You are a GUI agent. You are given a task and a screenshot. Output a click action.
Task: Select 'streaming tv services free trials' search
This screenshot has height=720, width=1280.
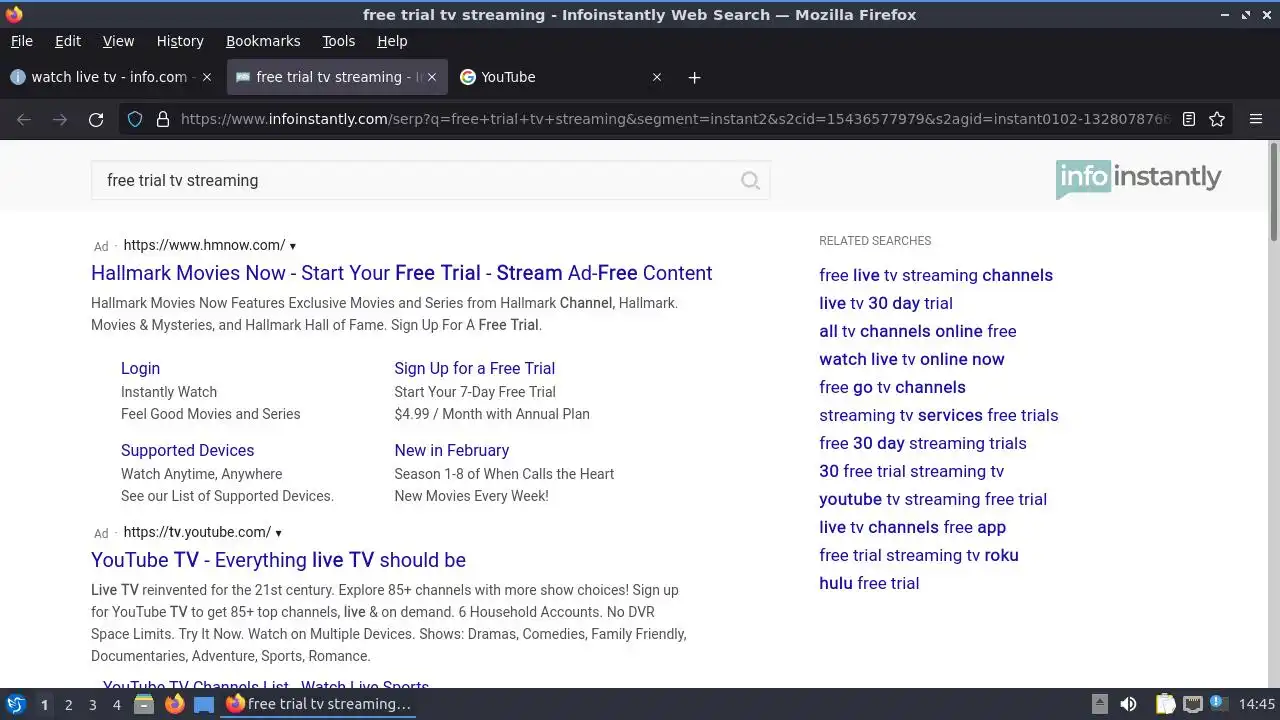click(x=938, y=415)
